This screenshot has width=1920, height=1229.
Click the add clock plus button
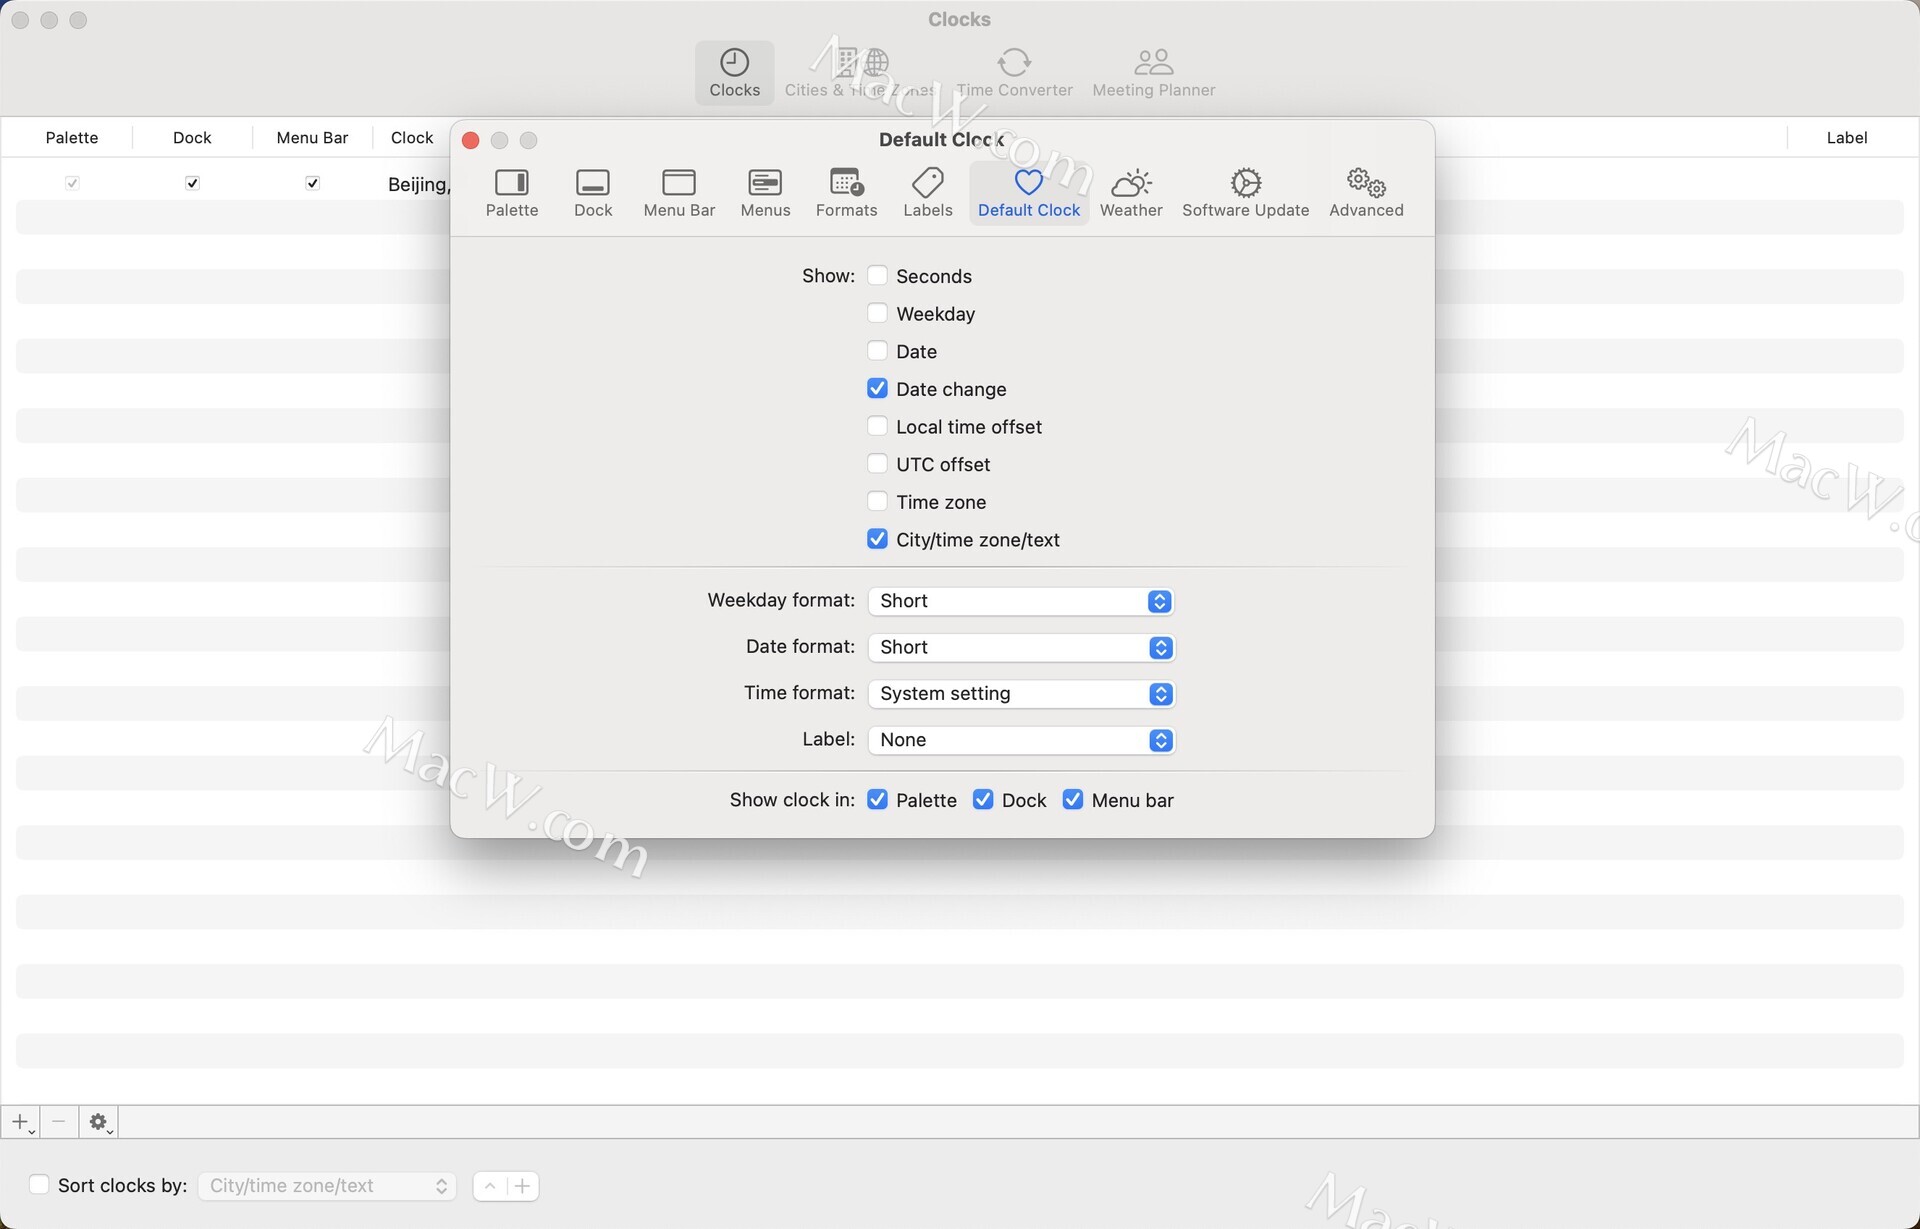pyautogui.click(x=21, y=1122)
